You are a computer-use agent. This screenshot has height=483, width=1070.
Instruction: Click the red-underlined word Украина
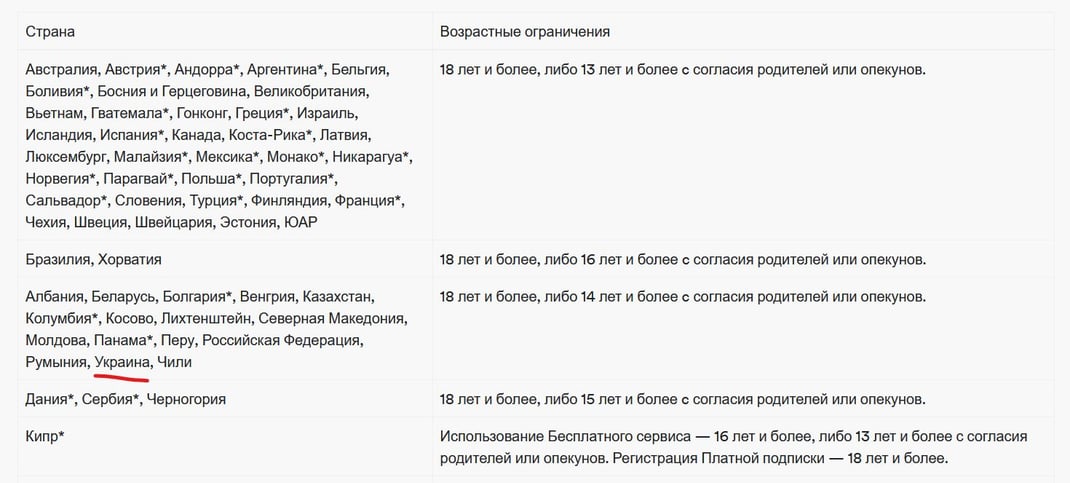point(121,362)
